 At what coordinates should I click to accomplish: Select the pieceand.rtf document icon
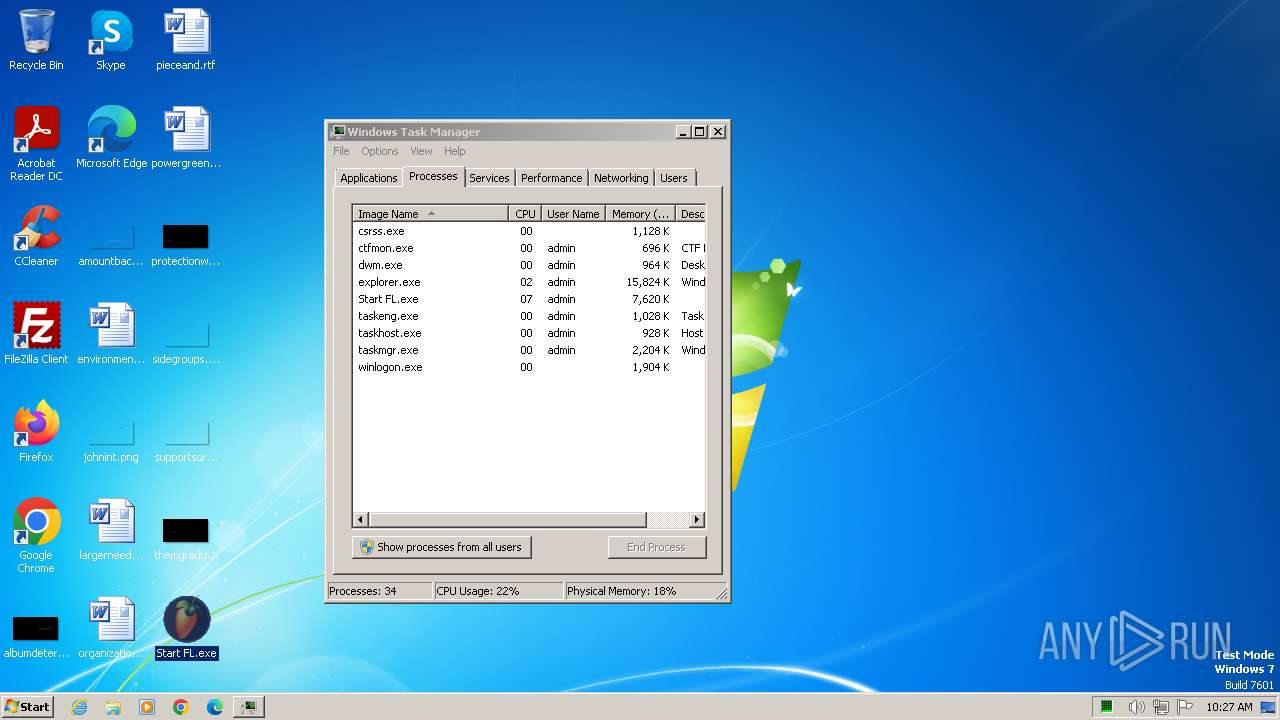186,40
